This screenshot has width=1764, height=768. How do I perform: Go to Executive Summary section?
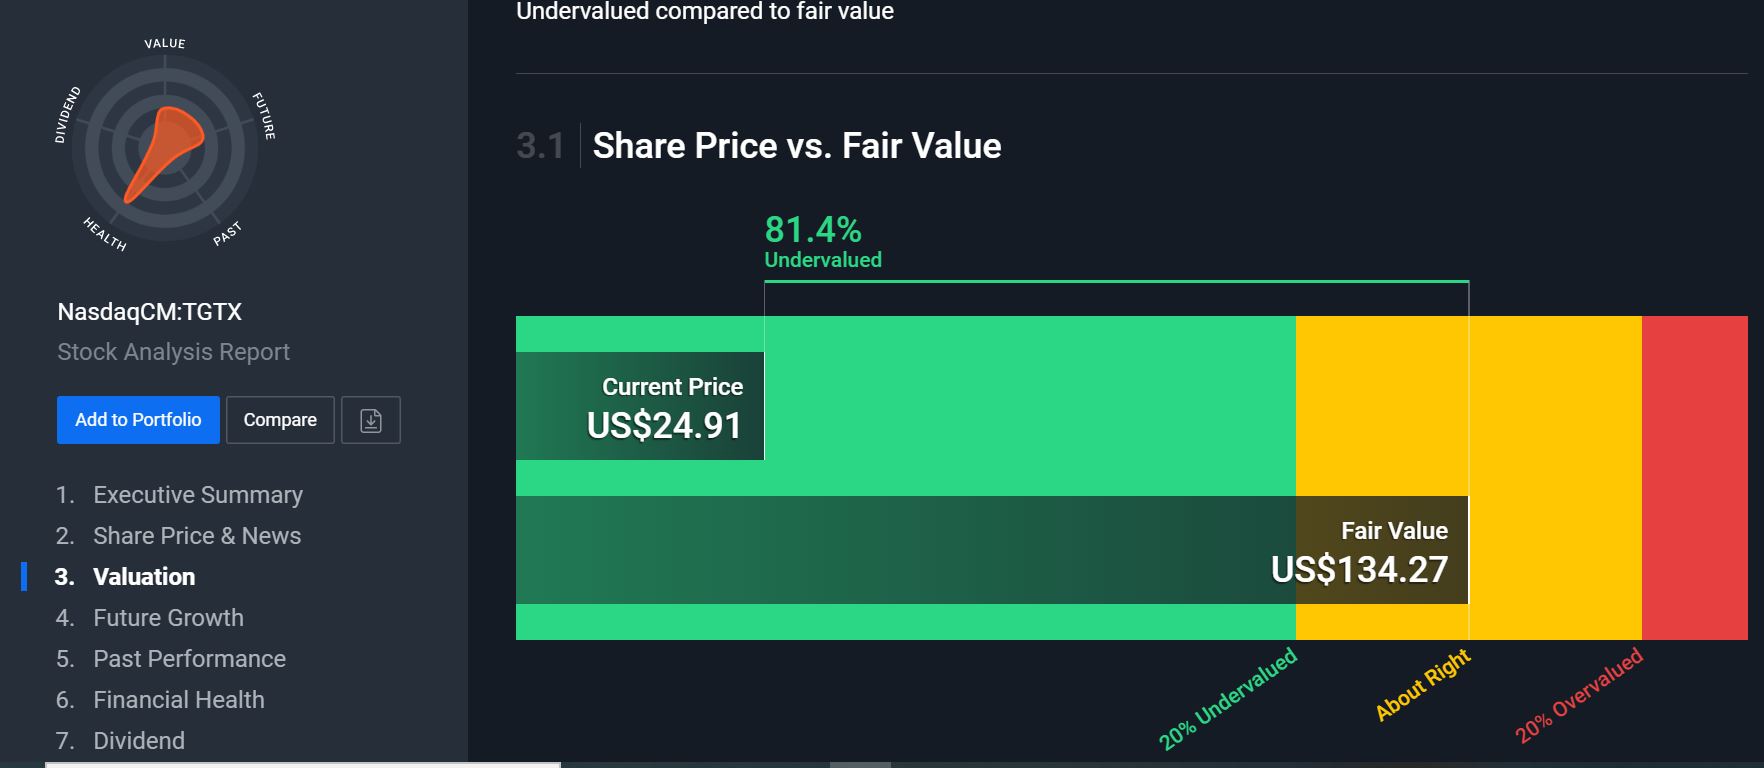[197, 495]
